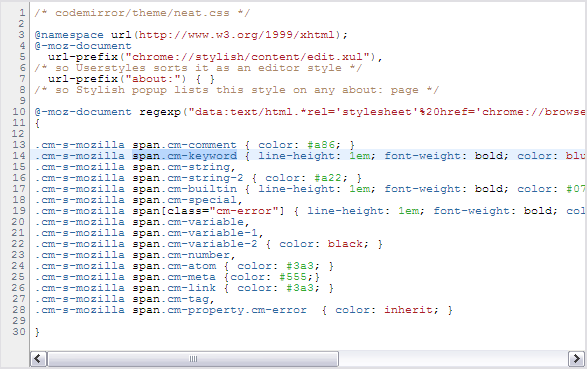The image size is (587, 369).
Task: Click the horizontal scrollbar thumb
Action: click(x=193, y=359)
